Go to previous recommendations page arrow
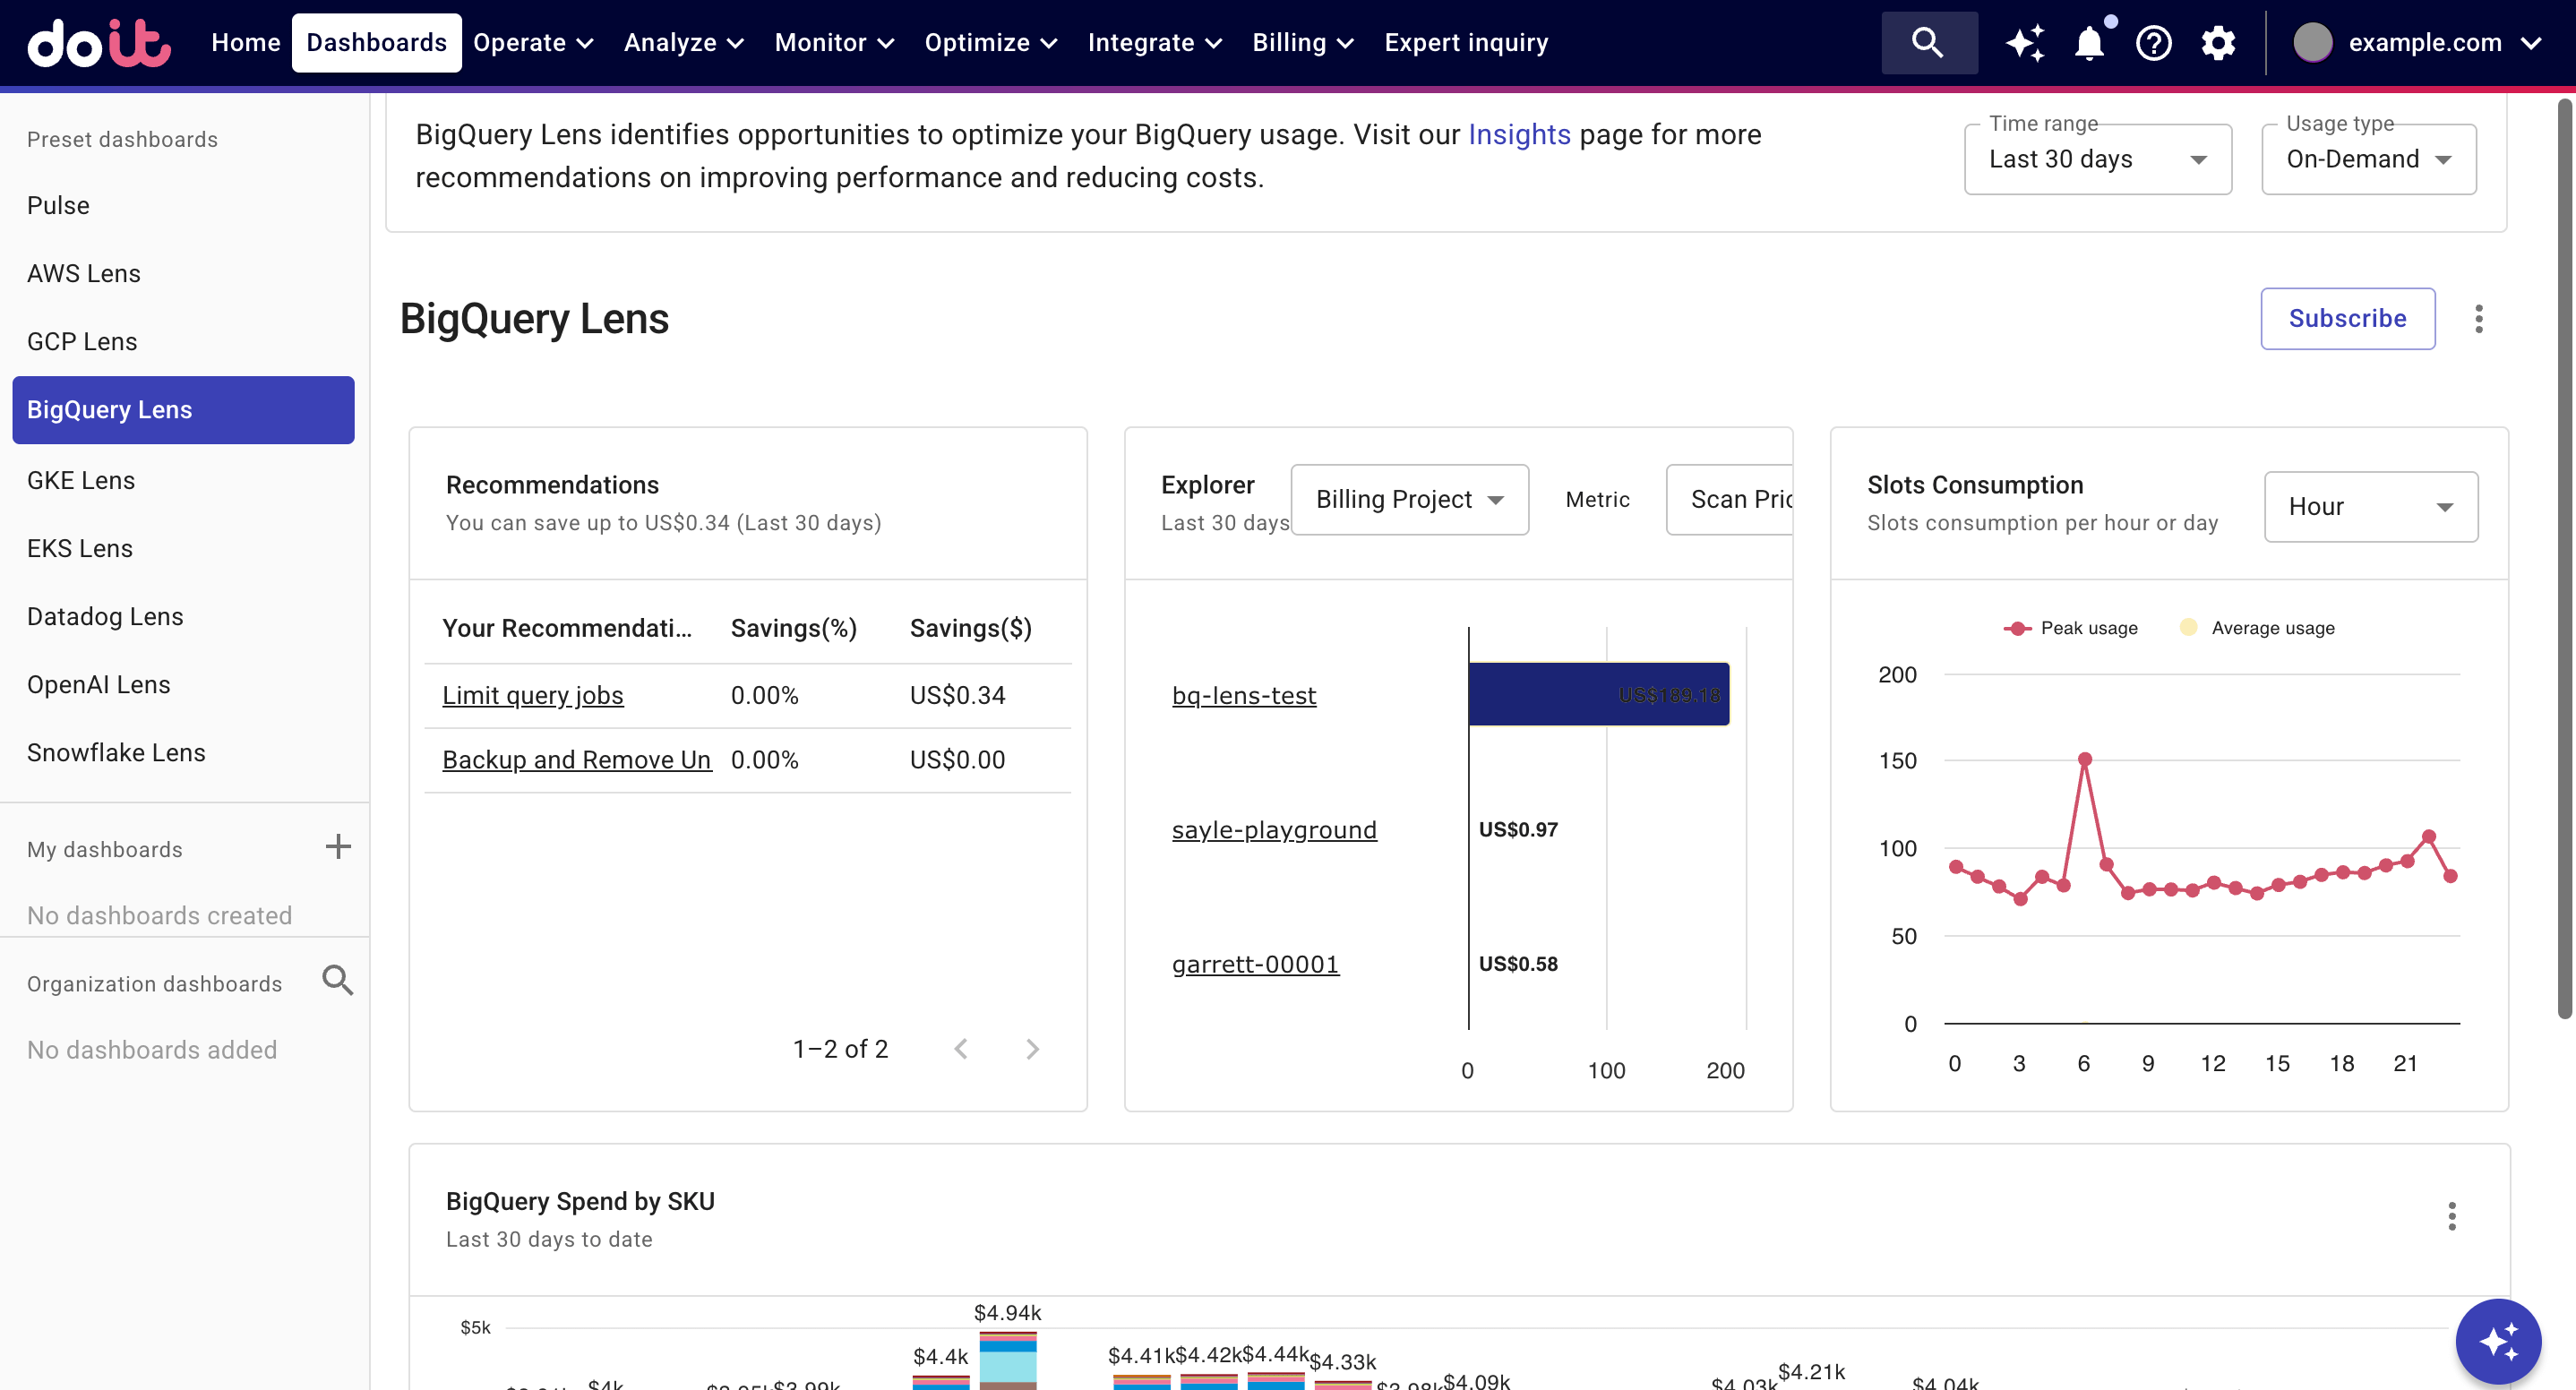 tap(961, 1049)
